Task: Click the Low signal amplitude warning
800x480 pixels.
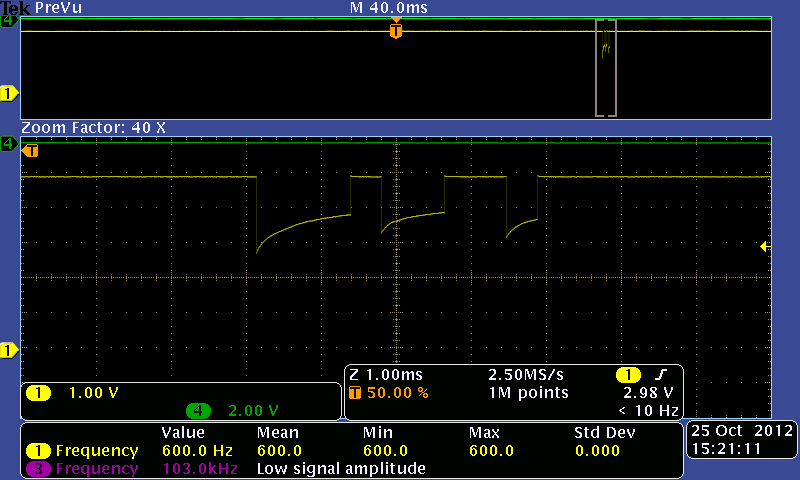Action: coord(341,469)
